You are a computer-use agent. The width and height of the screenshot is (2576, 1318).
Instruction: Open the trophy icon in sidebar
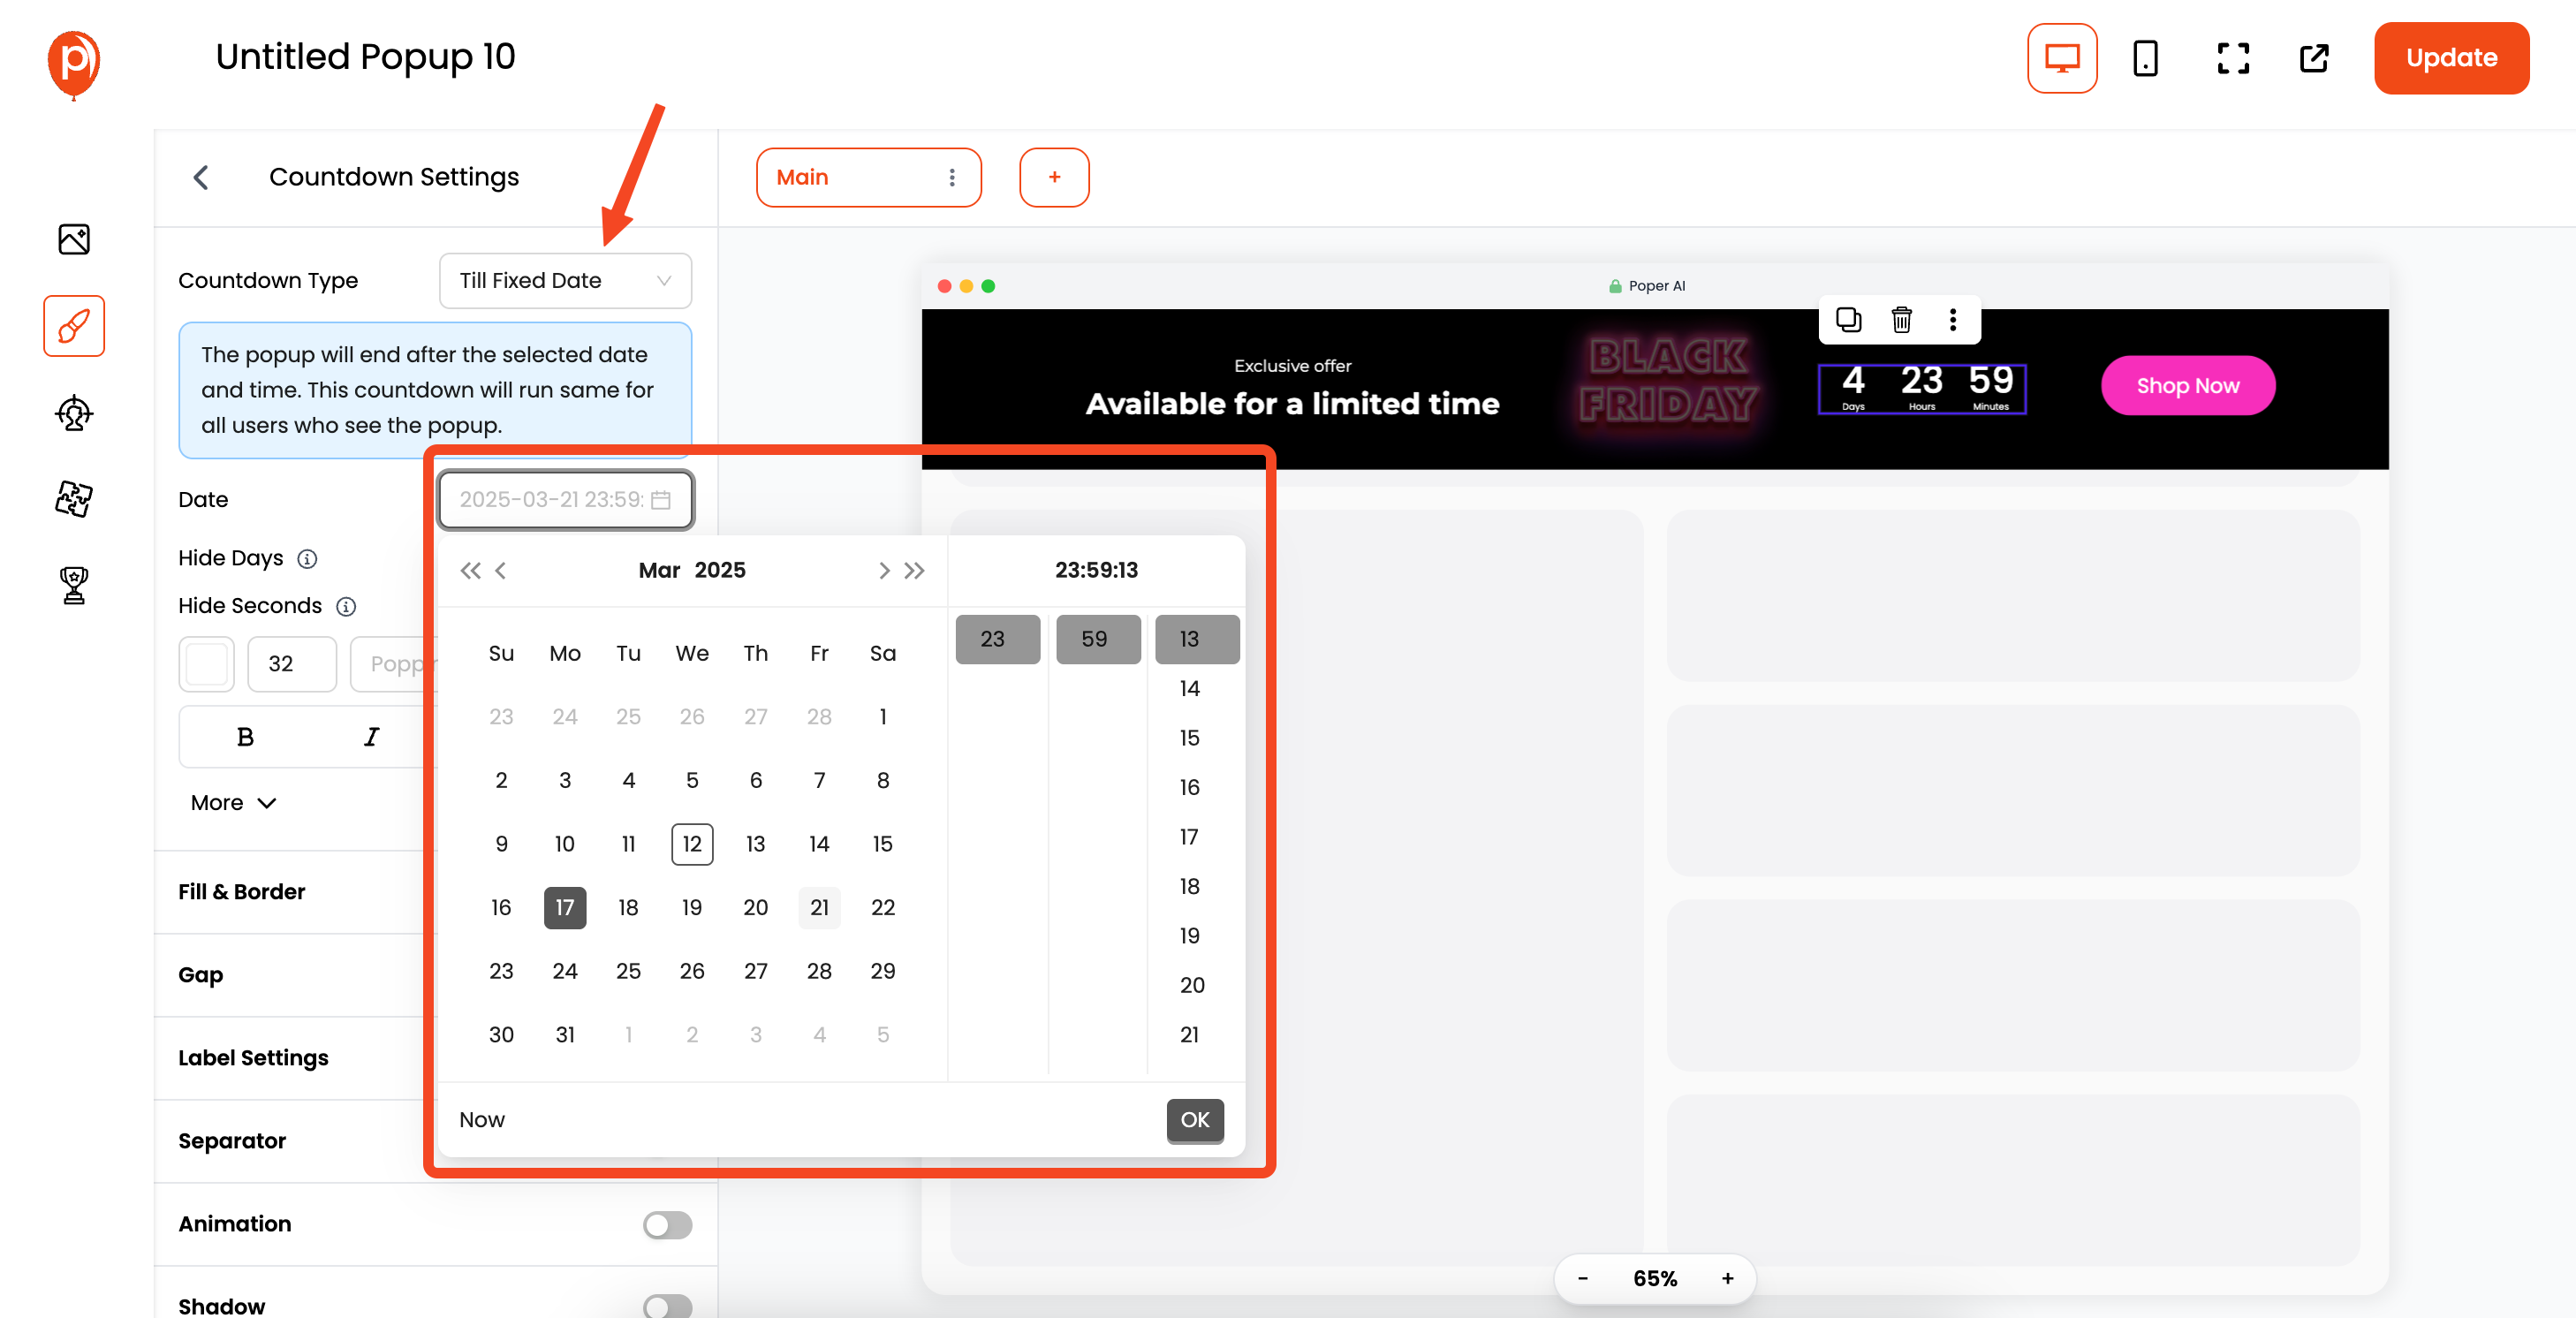pyautogui.click(x=74, y=585)
